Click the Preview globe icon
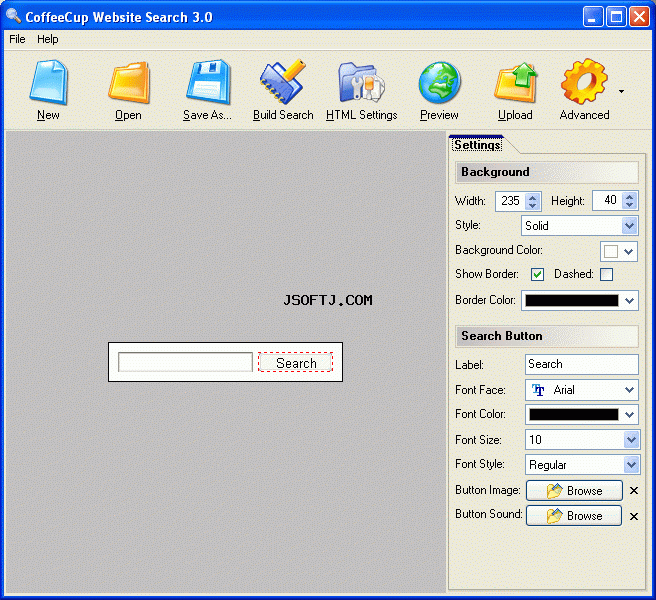 point(439,82)
